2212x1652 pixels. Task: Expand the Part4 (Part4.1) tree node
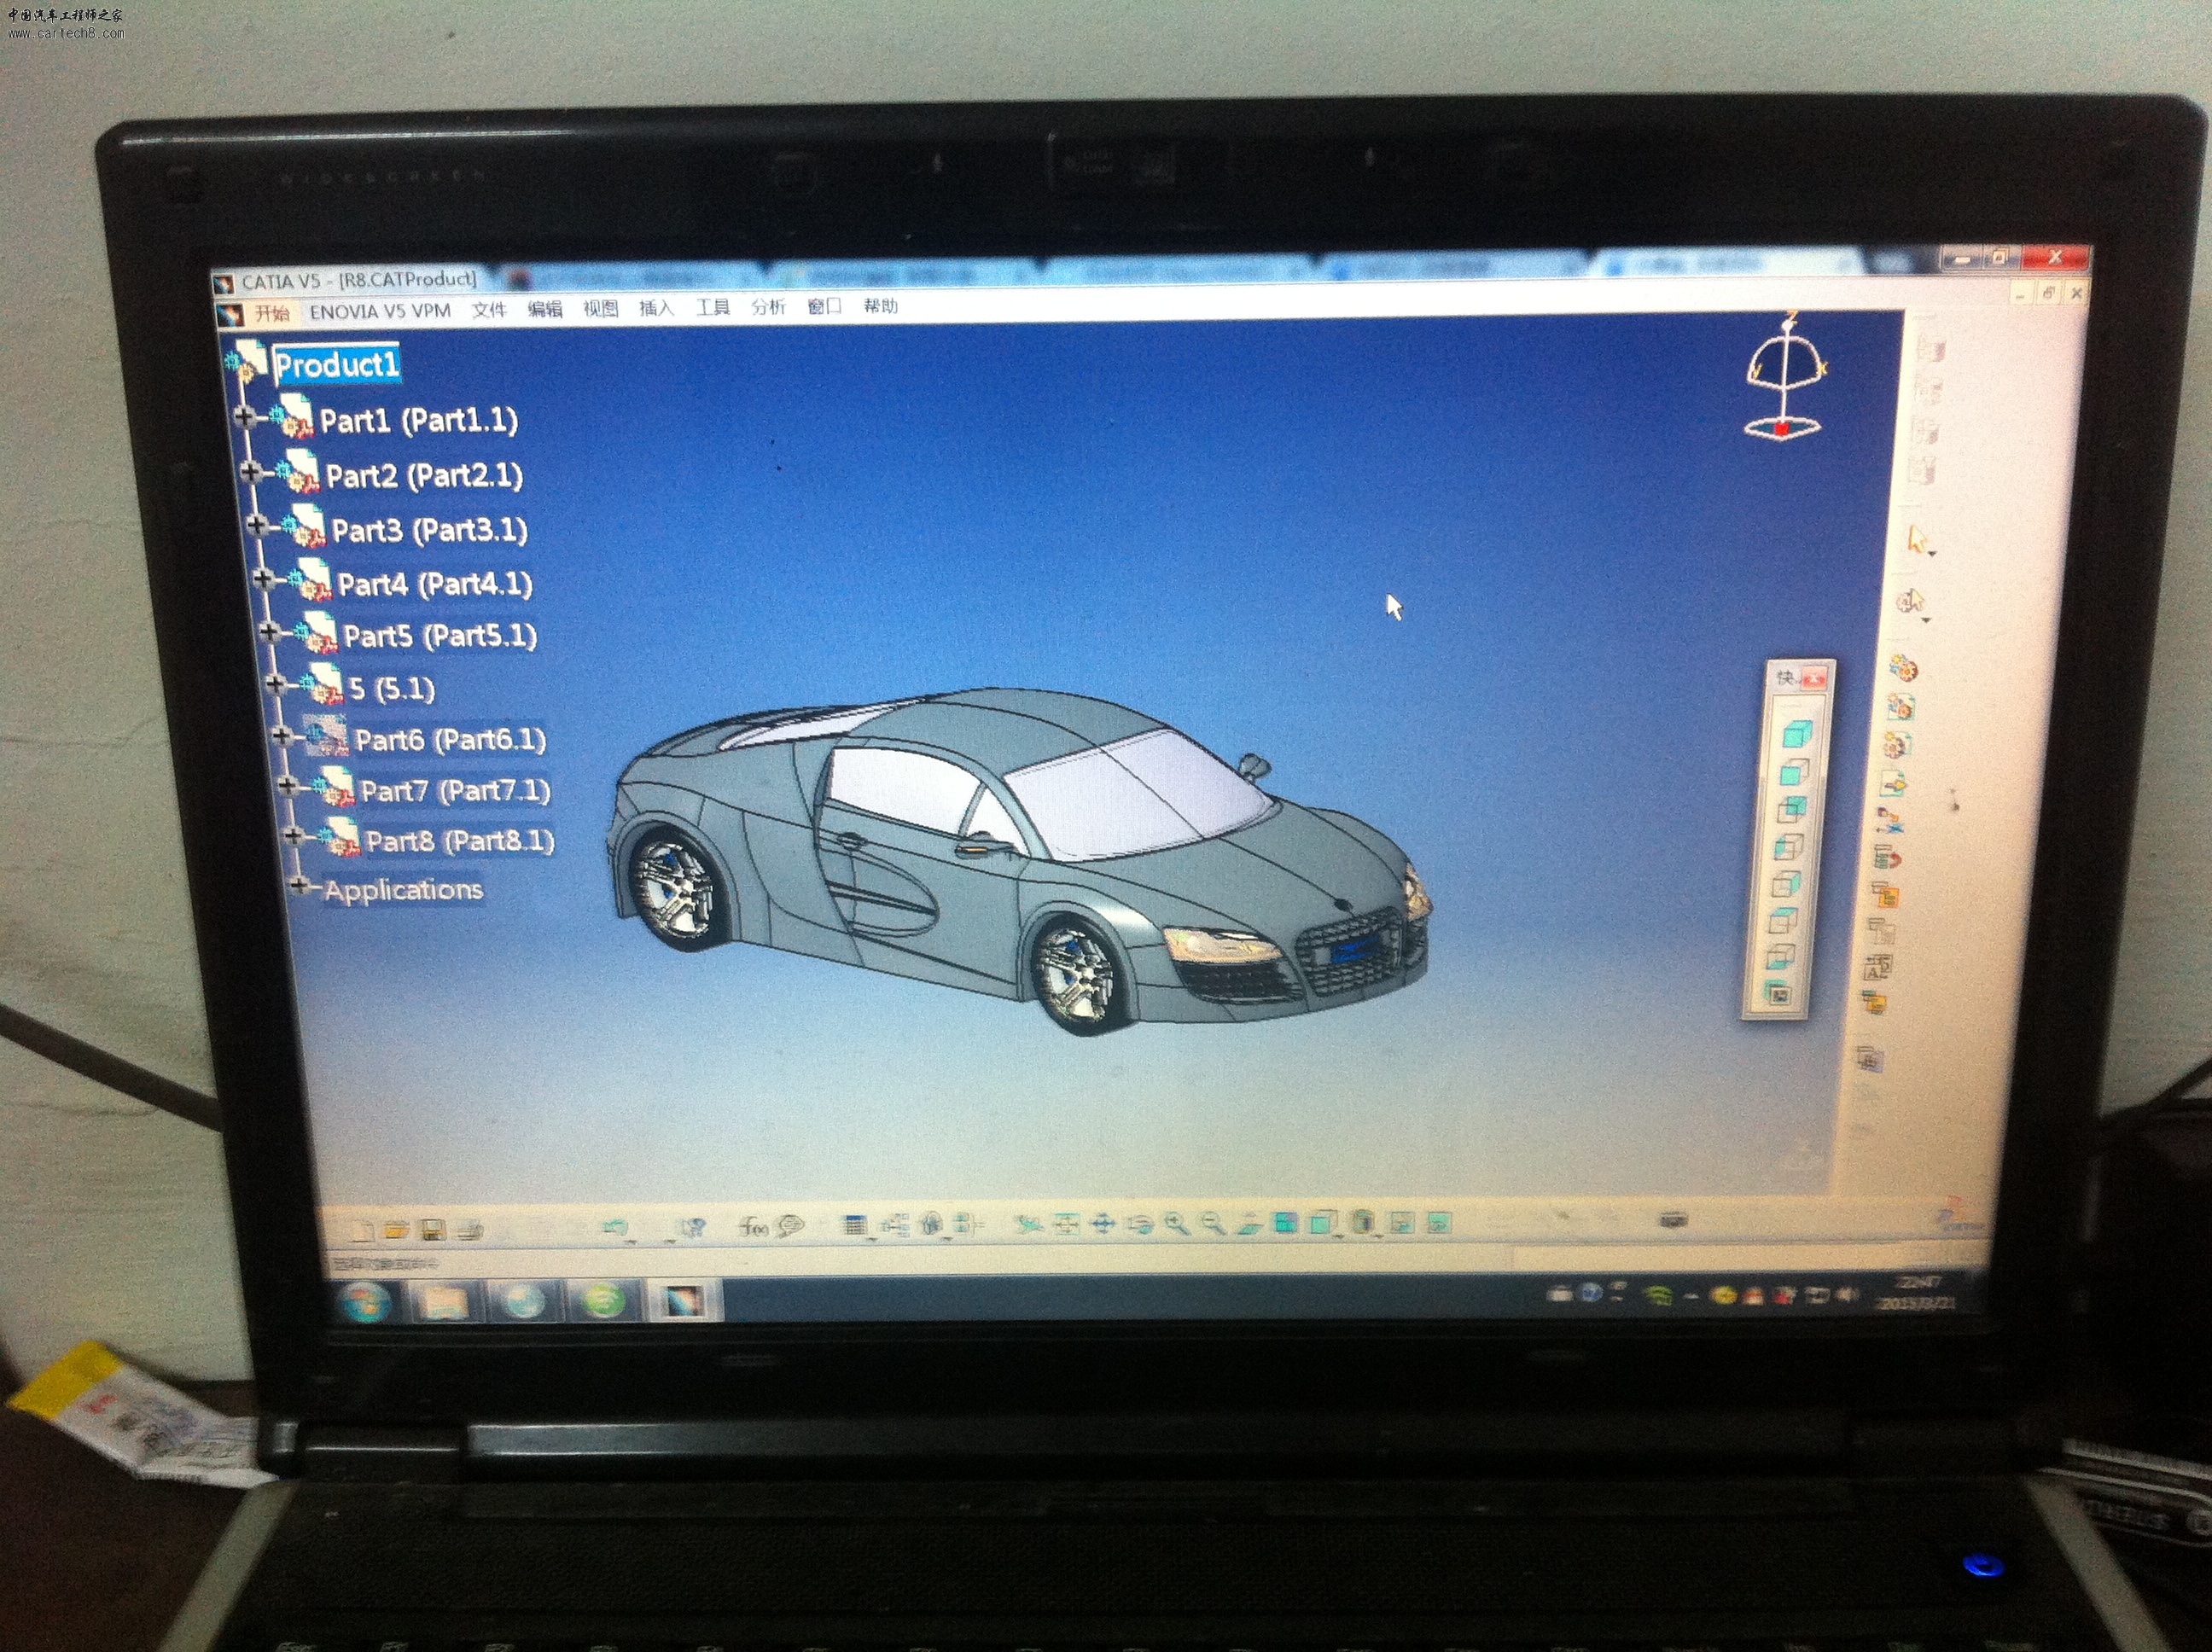click(x=263, y=579)
